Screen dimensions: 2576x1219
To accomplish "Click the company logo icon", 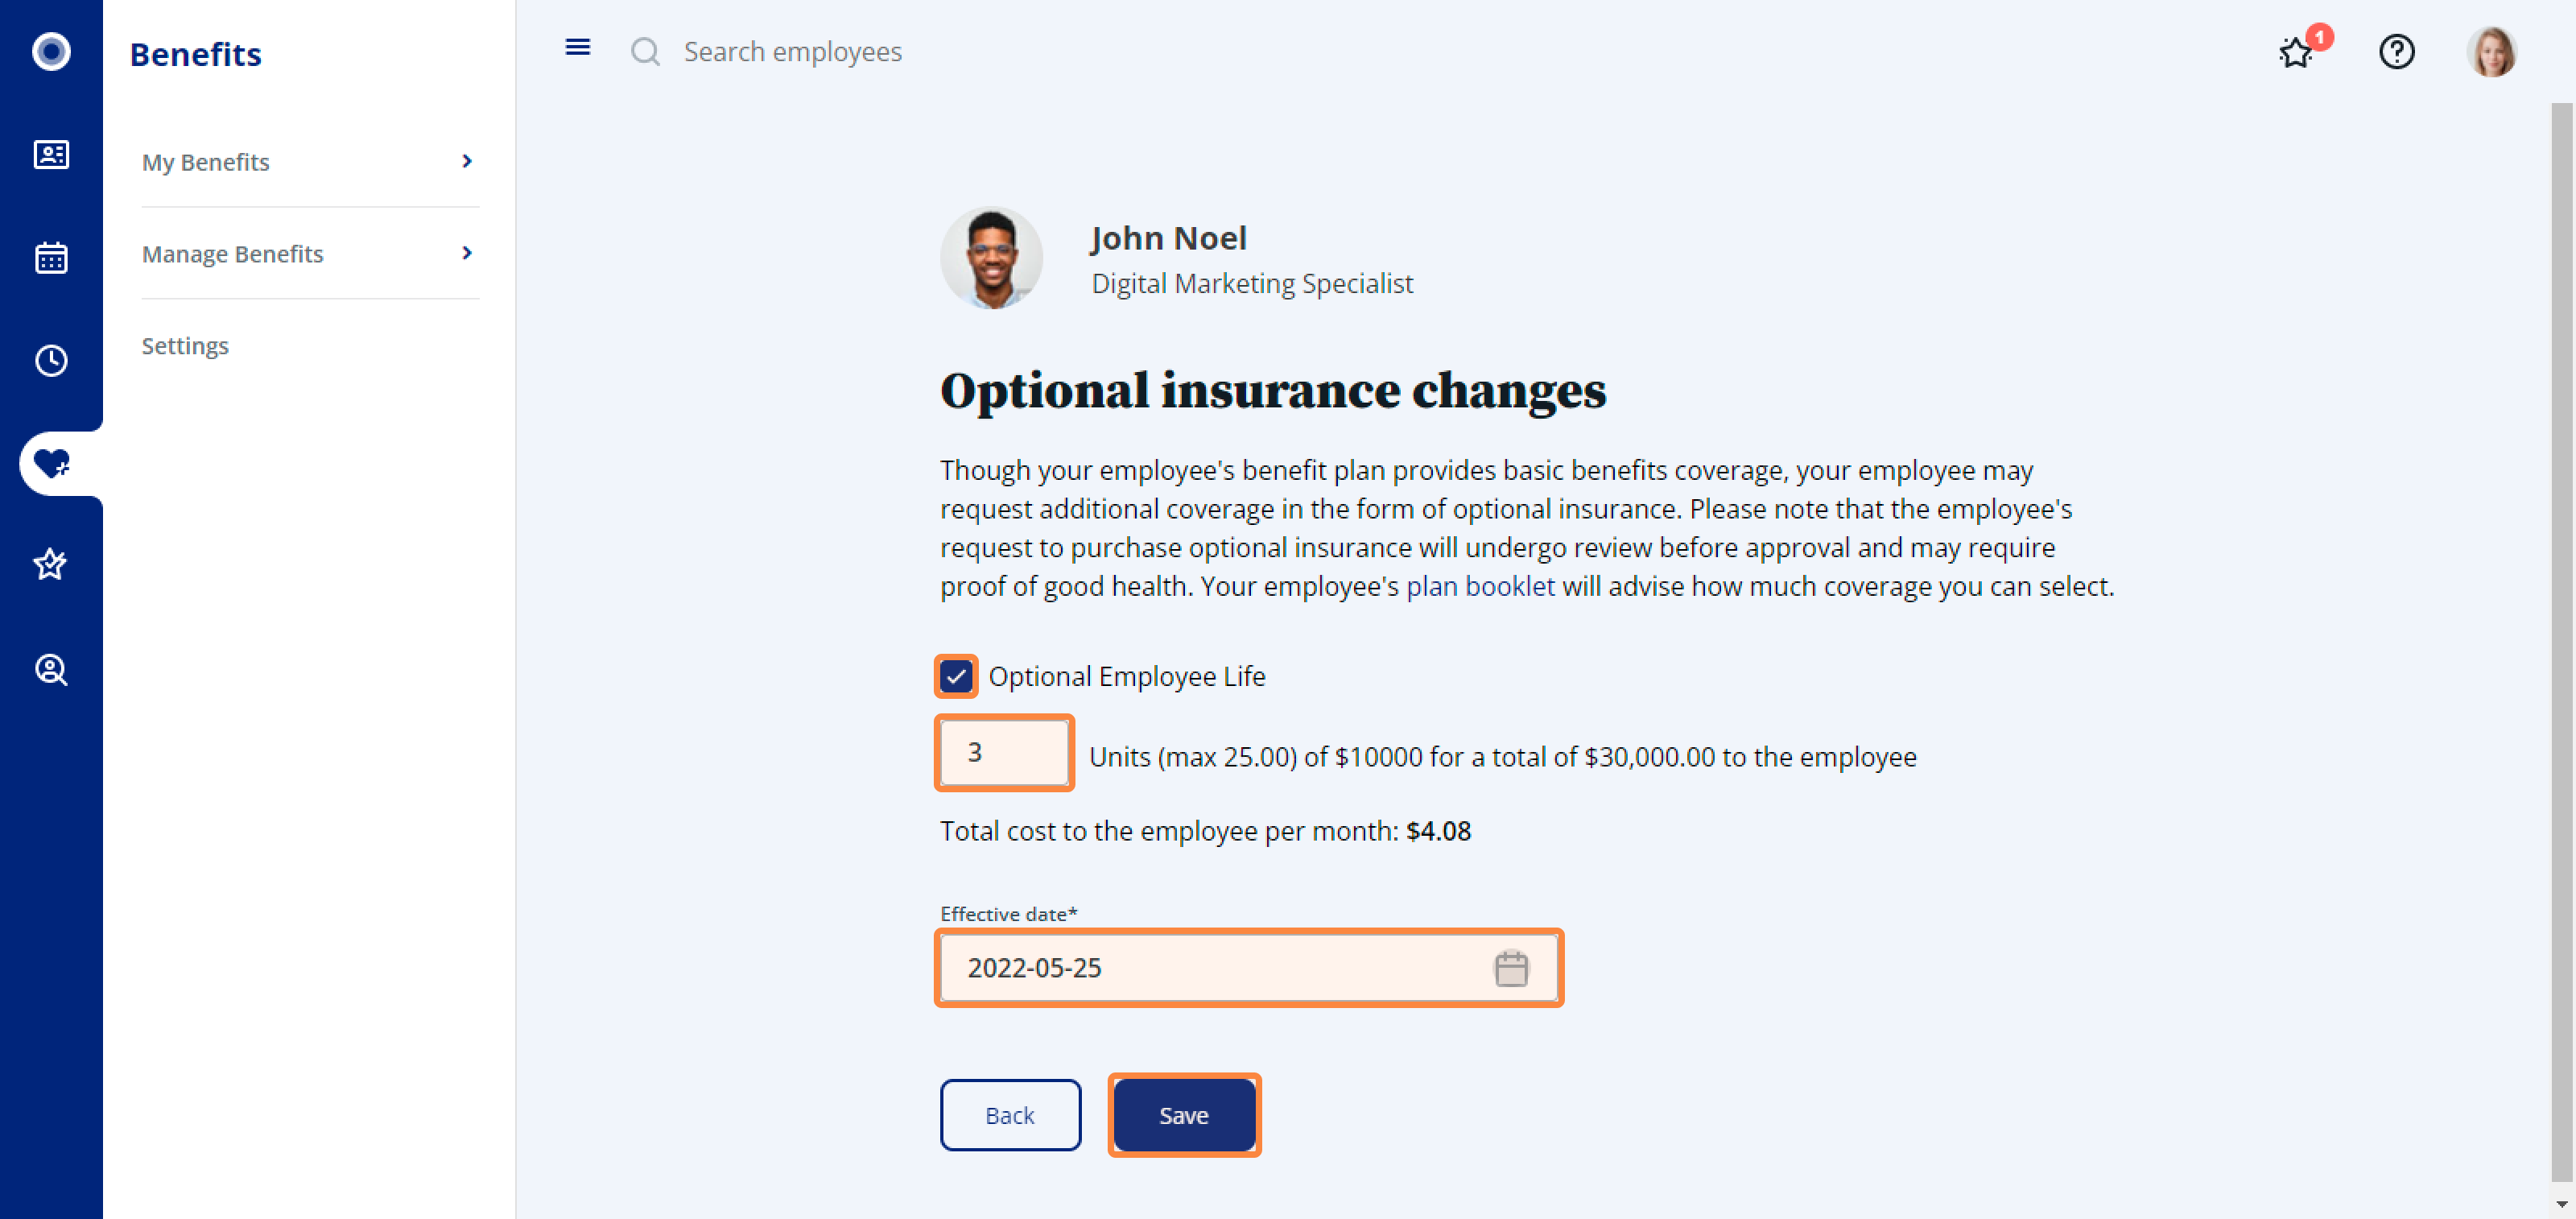I will pos(51,51).
